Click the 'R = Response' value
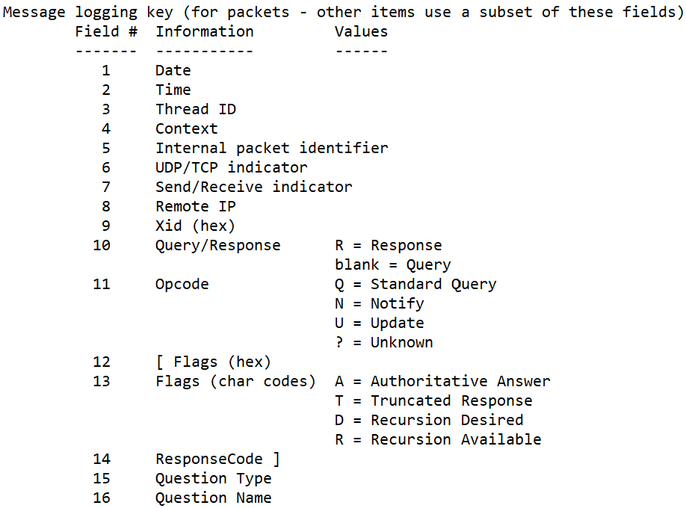Screen dimensions: 686x508 [x=388, y=245]
